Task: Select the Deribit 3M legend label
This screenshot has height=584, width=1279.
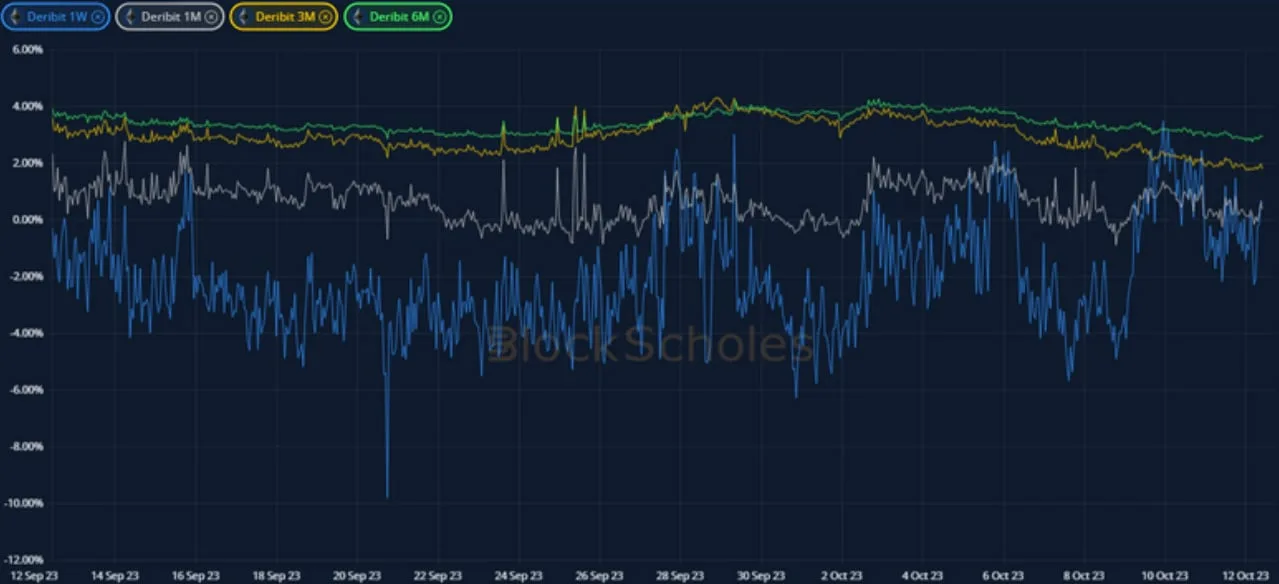Action: pyautogui.click(x=285, y=17)
